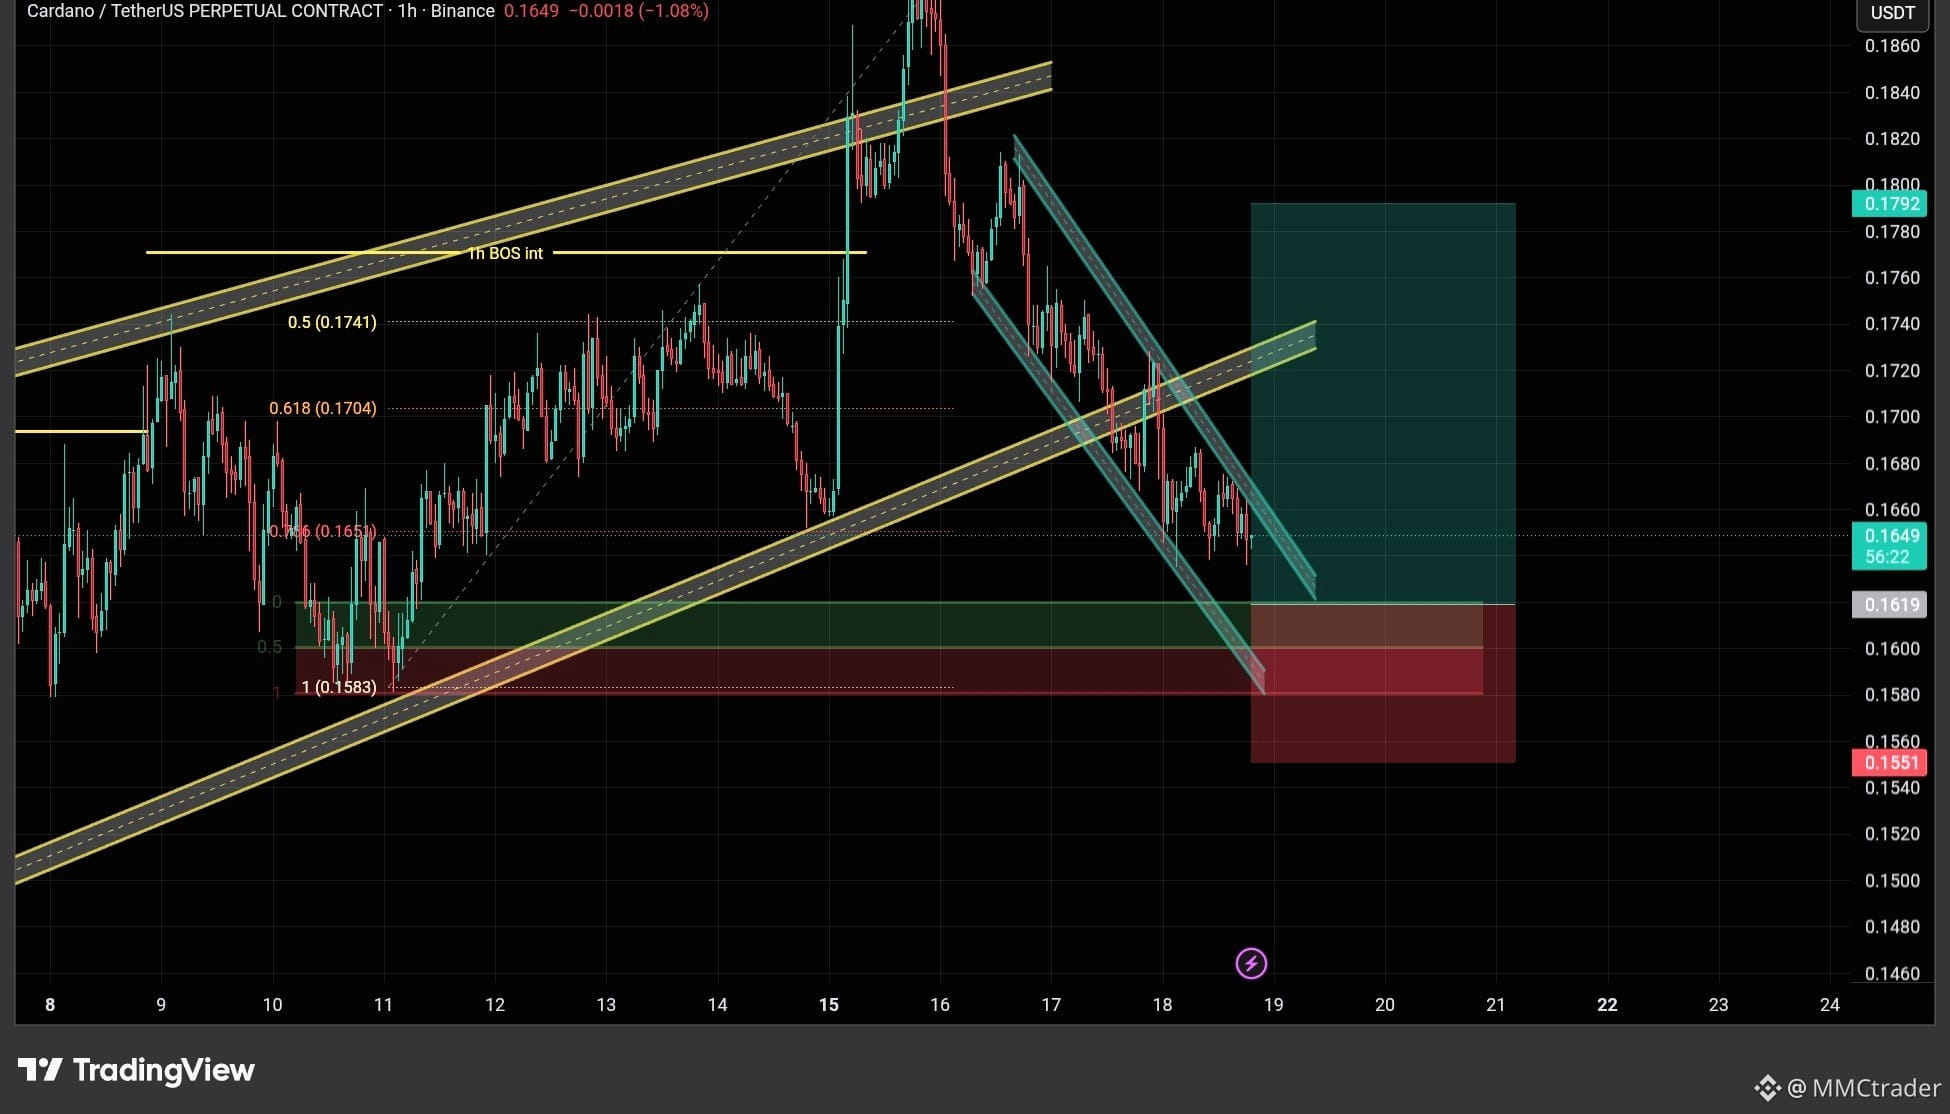The width and height of the screenshot is (1950, 1114).
Task: Click date 10 on the time axis
Action: (272, 1005)
